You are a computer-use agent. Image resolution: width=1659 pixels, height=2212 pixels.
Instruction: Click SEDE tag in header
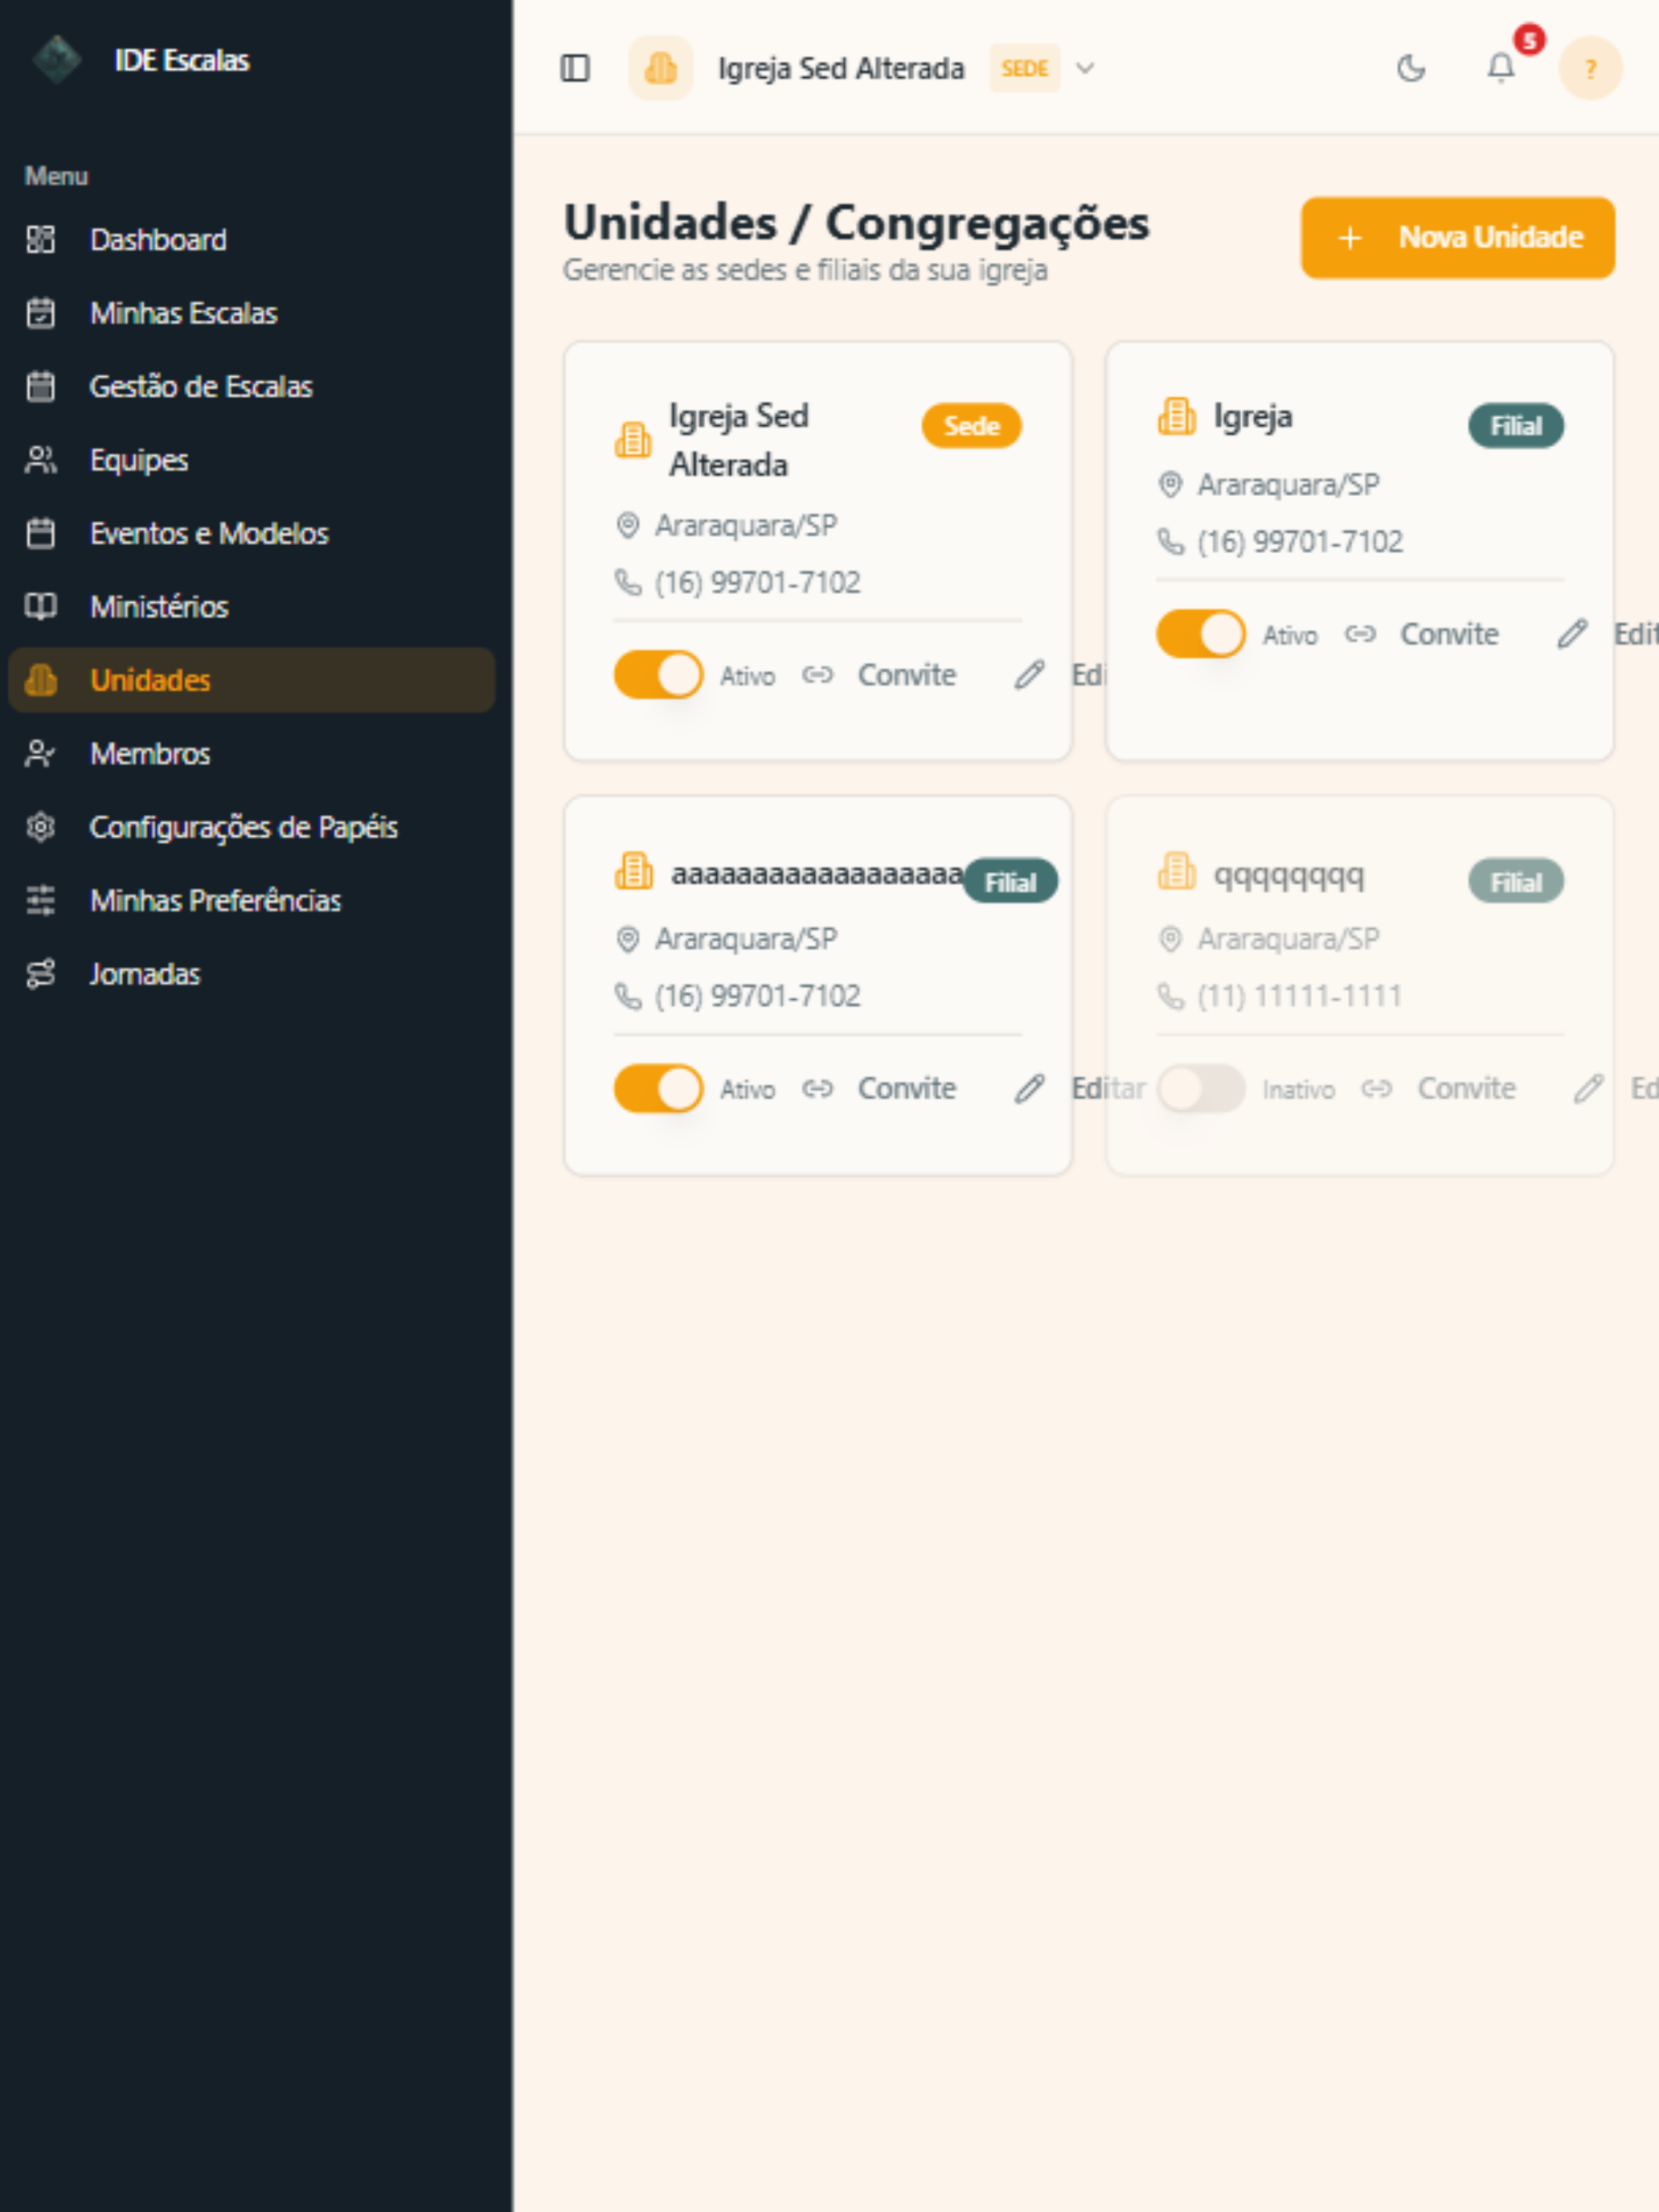point(1024,68)
